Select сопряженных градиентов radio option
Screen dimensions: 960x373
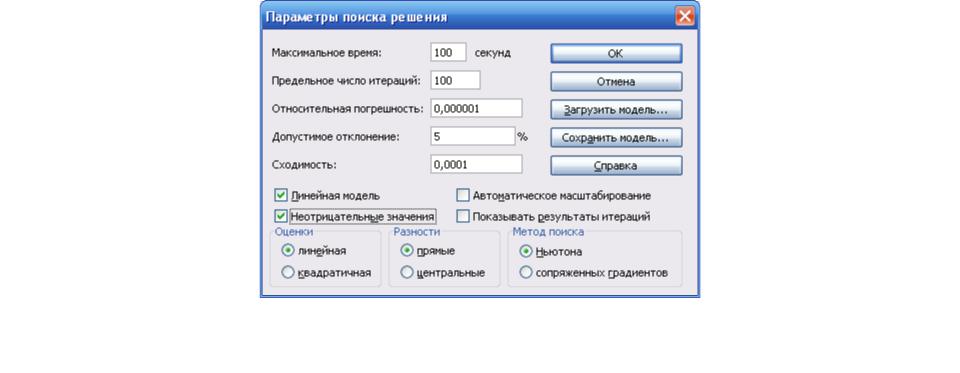click(525, 273)
